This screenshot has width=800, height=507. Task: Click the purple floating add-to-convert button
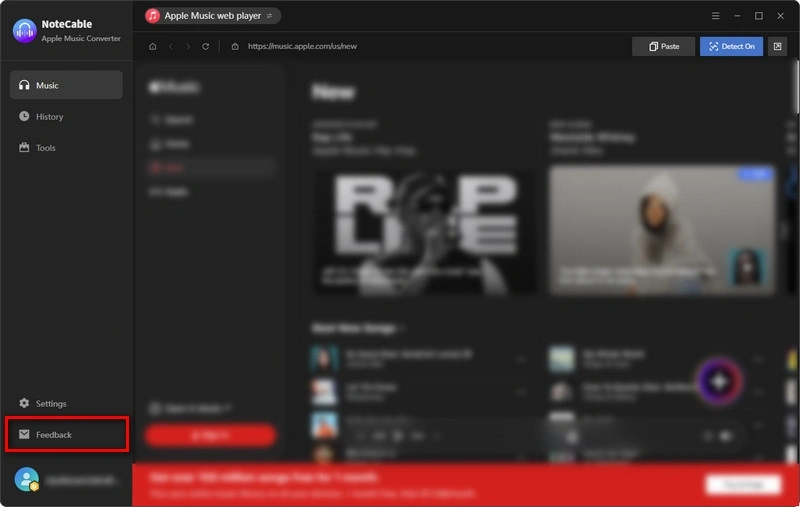[719, 381]
